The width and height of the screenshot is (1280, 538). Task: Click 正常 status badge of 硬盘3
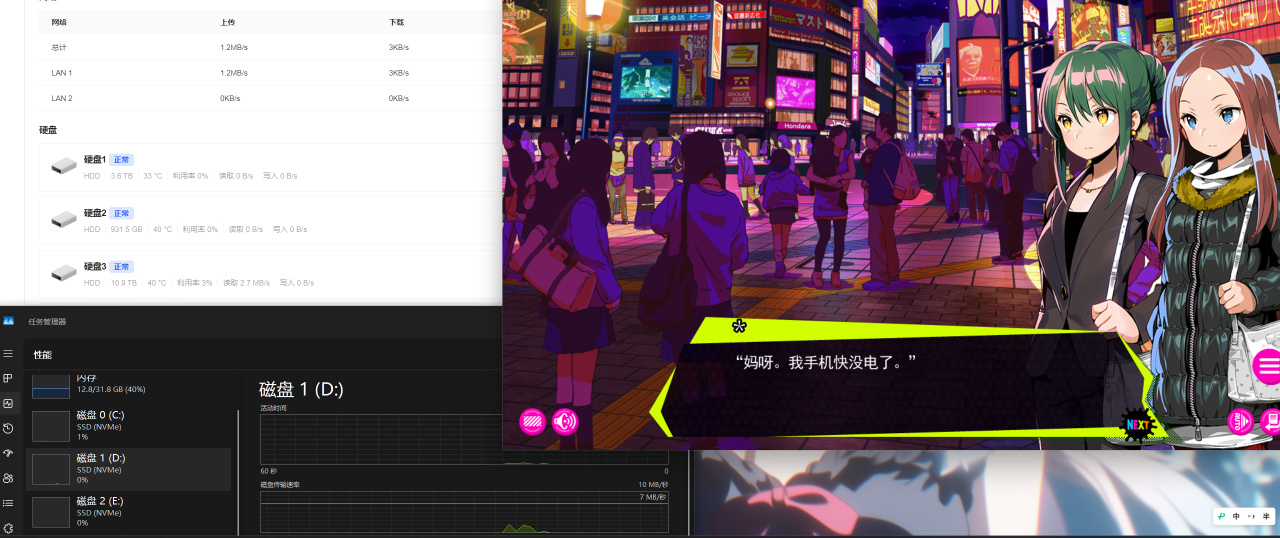pyautogui.click(x=121, y=267)
